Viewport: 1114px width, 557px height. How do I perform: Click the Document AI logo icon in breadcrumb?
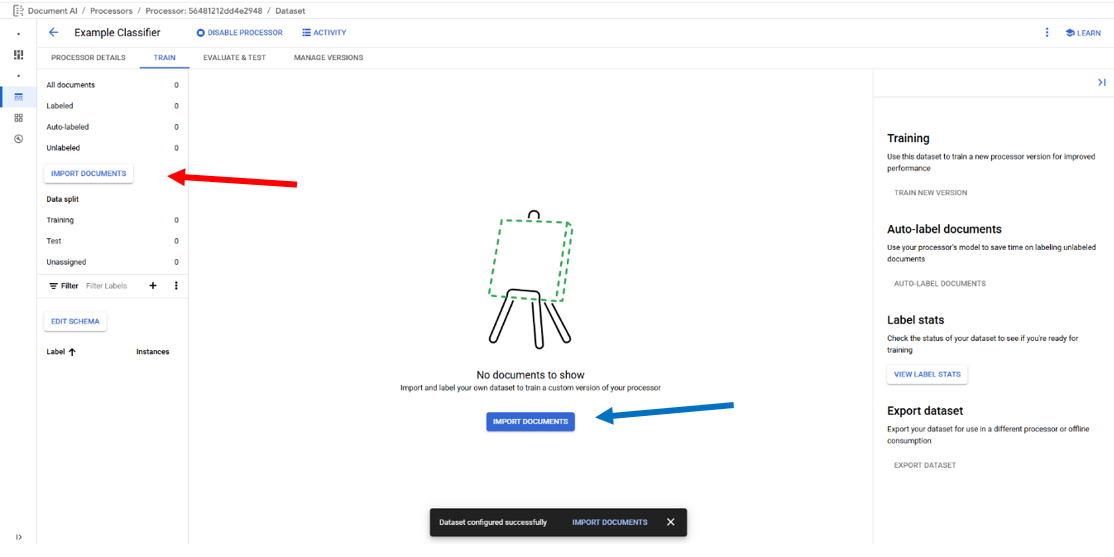(x=18, y=11)
